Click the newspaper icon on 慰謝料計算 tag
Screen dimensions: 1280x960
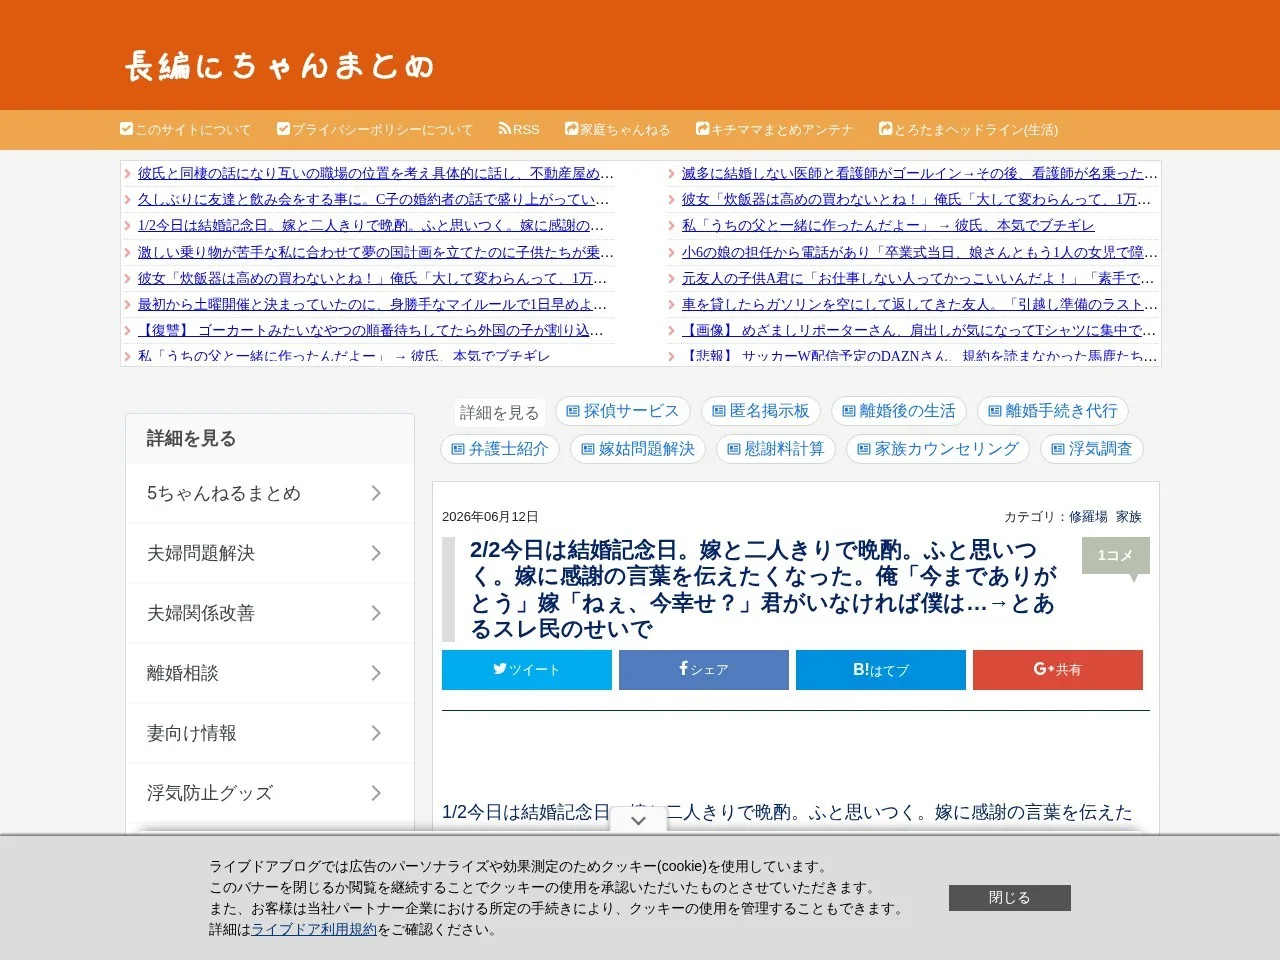pos(734,449)
